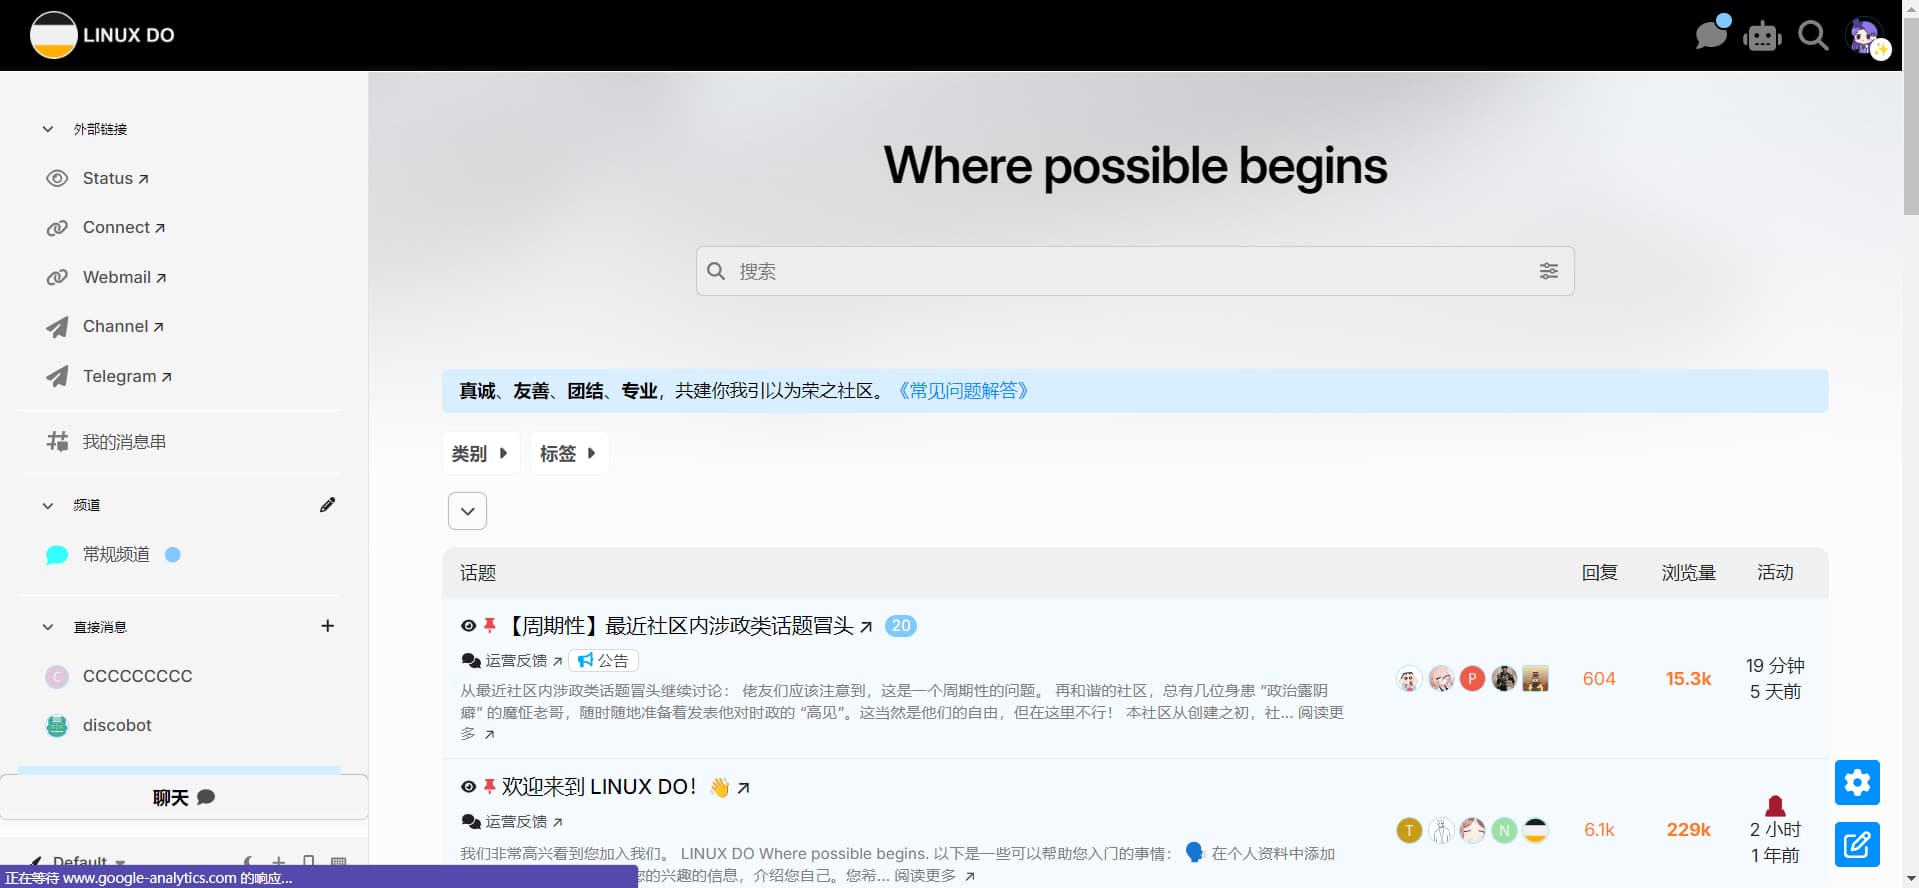Viewport: 1919px width, 888px height.
Task: Click the red P avatar on first topic
Action: [1472, 678]
